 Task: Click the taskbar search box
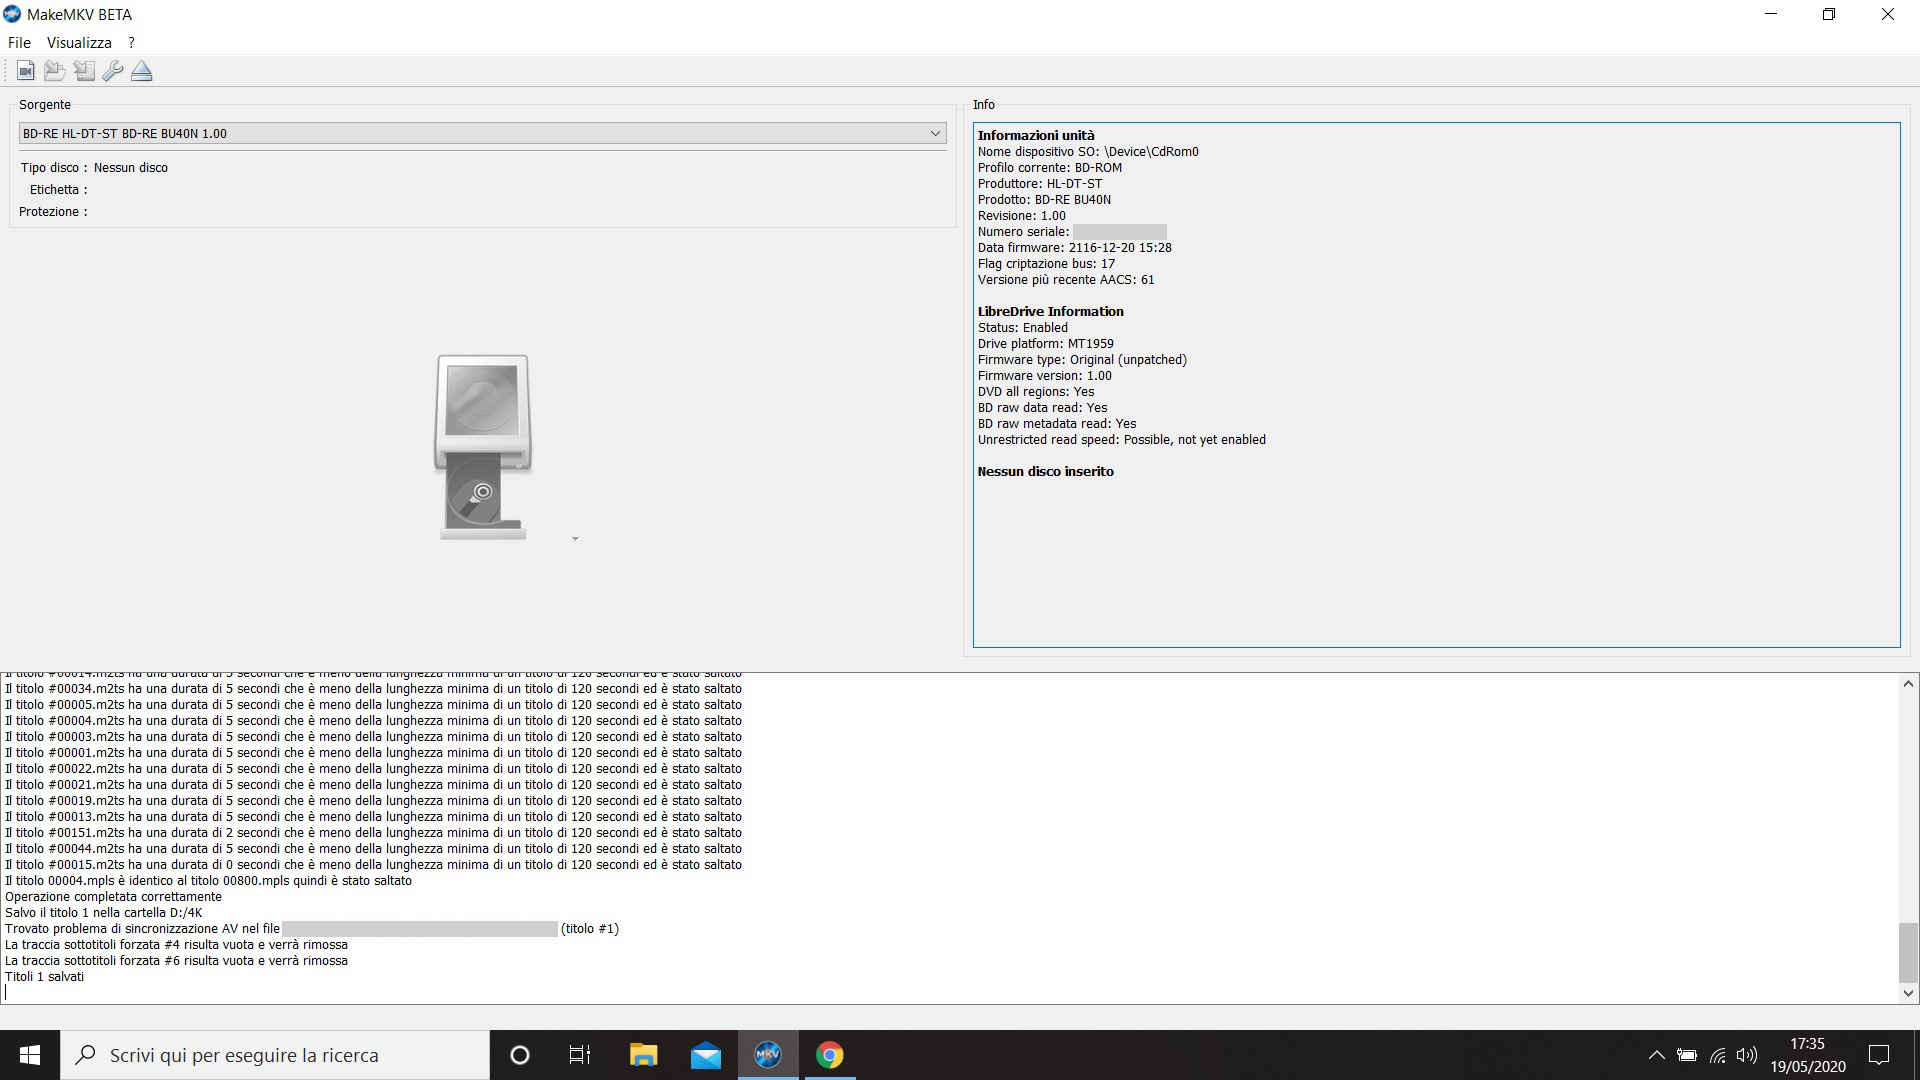[275, 1055]
